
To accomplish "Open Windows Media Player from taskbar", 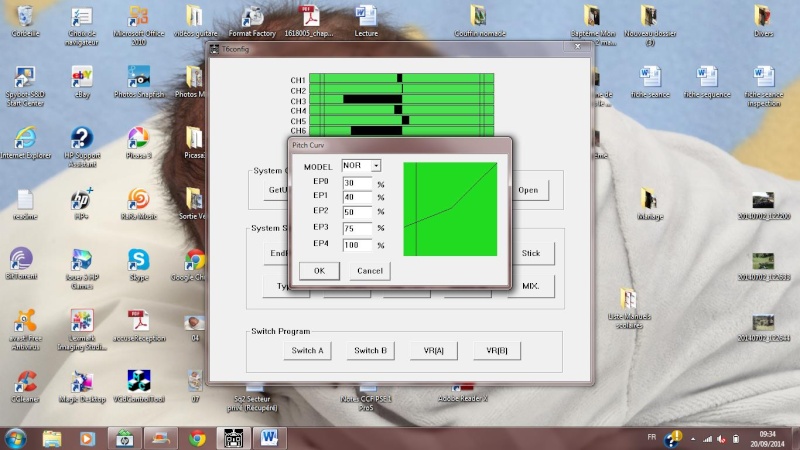I will pyautogui.click(x=87, y=439).
